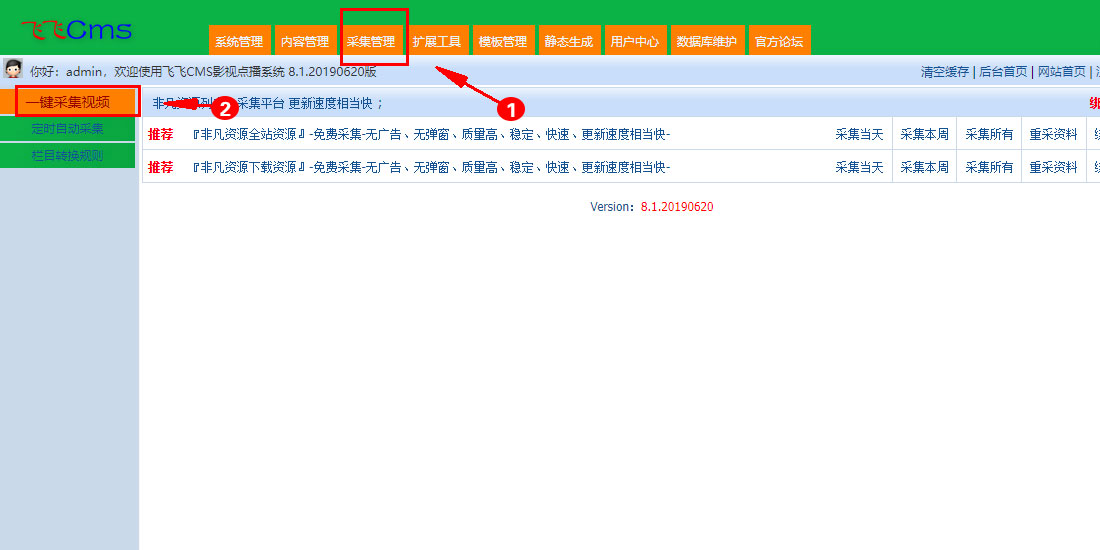Screen dimensions: 1100x550
Task: Visit the 官方论坛 tab
Action: [x=779, y=41]
